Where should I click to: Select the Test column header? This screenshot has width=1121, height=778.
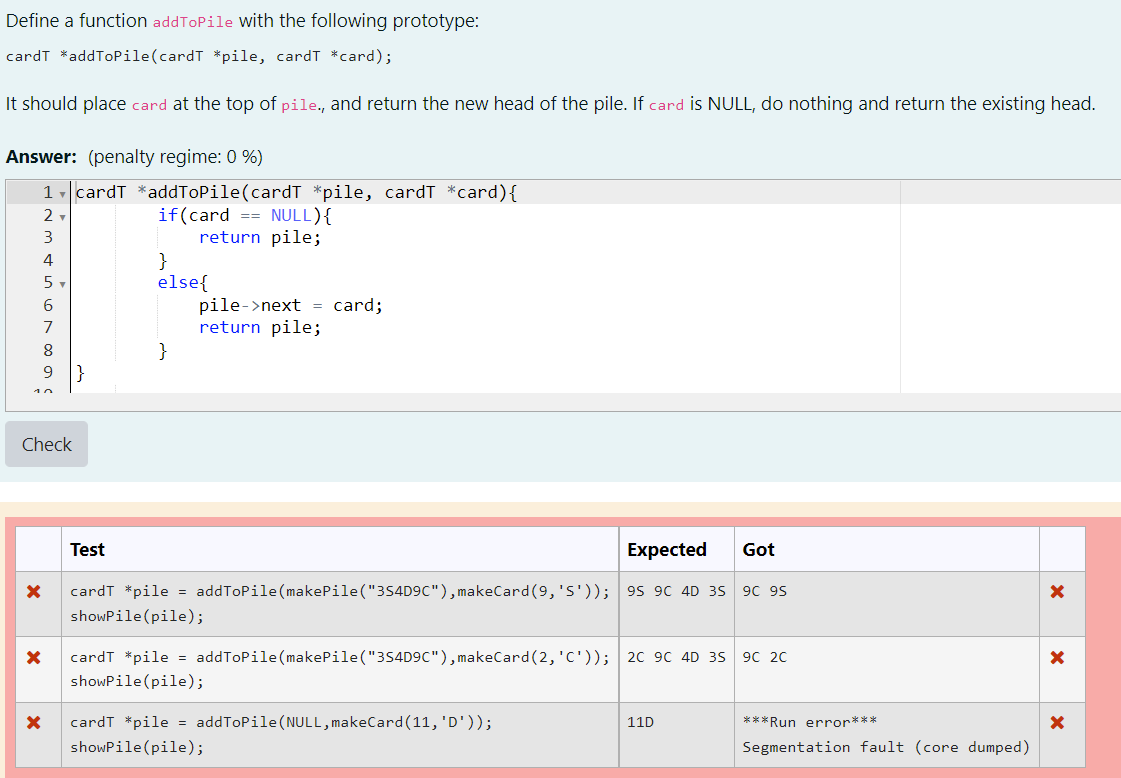86,549
